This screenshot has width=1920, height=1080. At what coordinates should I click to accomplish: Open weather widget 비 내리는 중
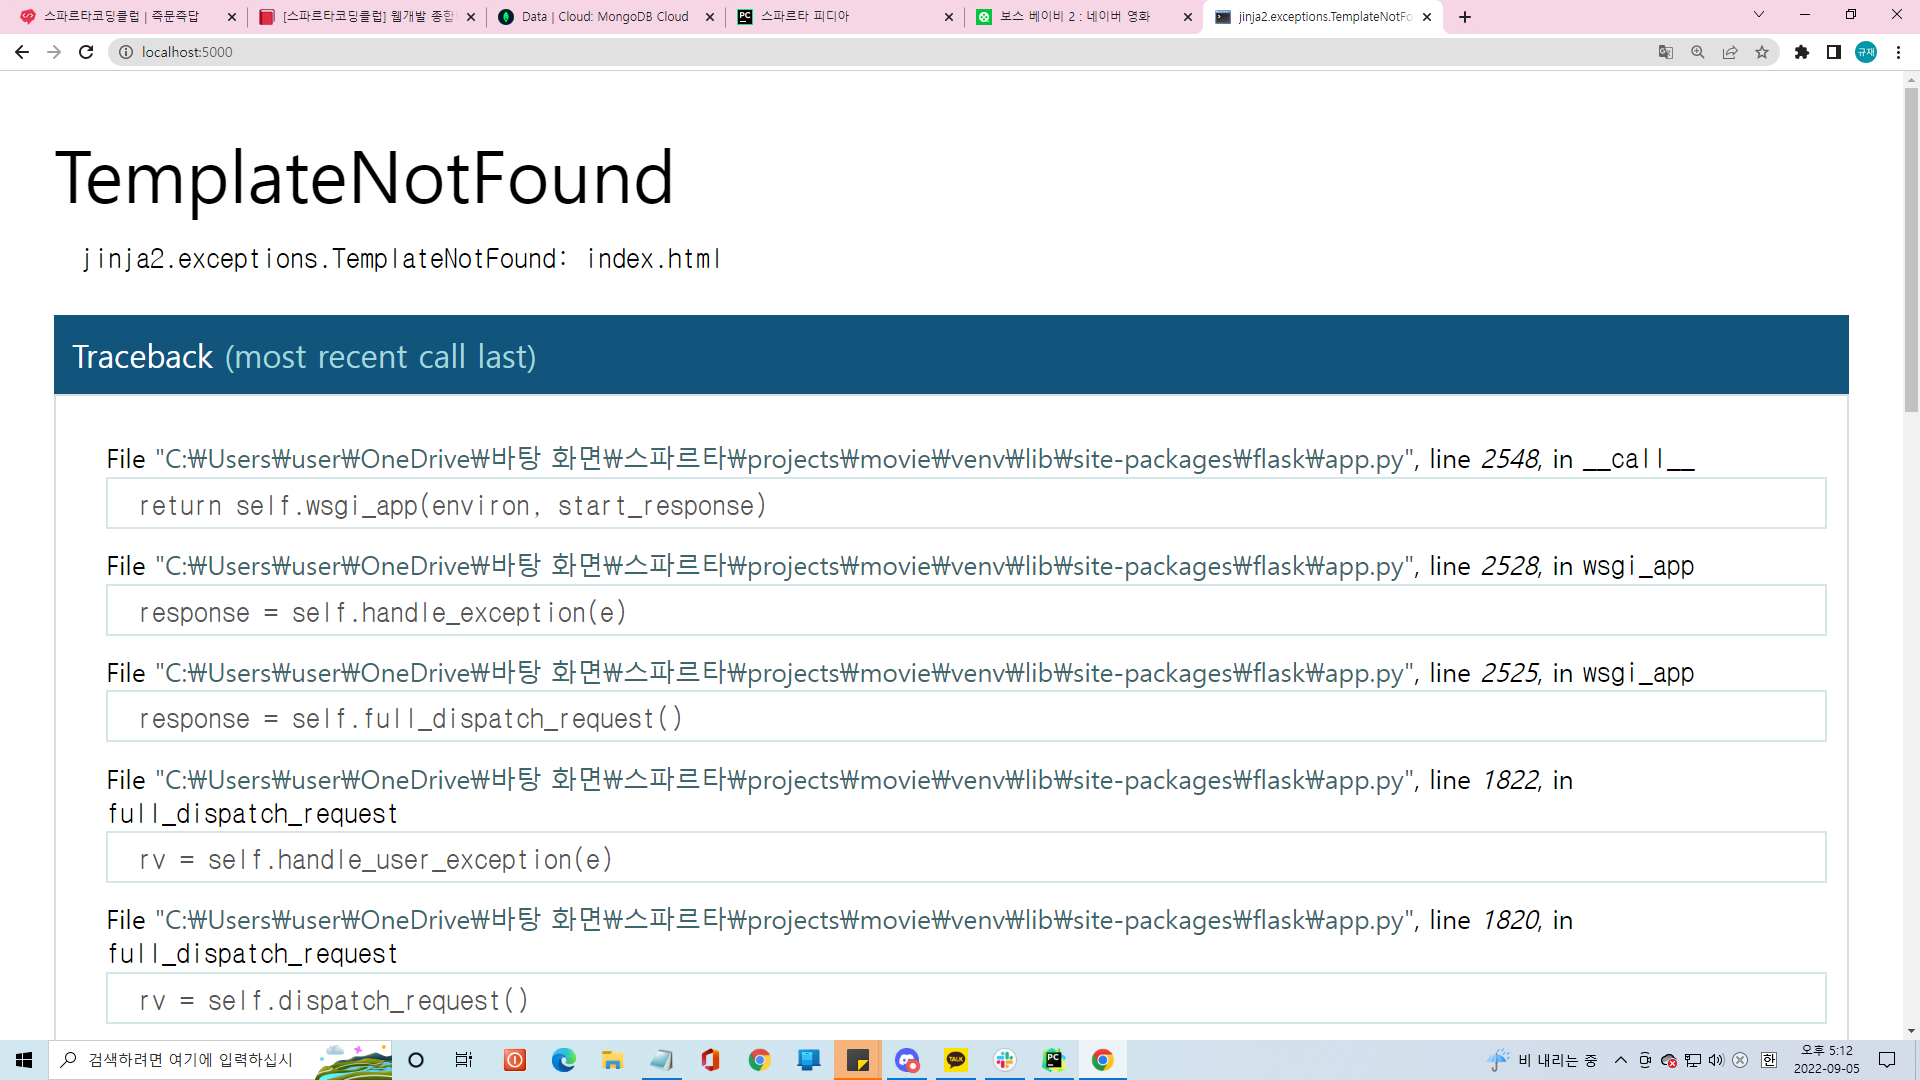pos(1542,1060)
